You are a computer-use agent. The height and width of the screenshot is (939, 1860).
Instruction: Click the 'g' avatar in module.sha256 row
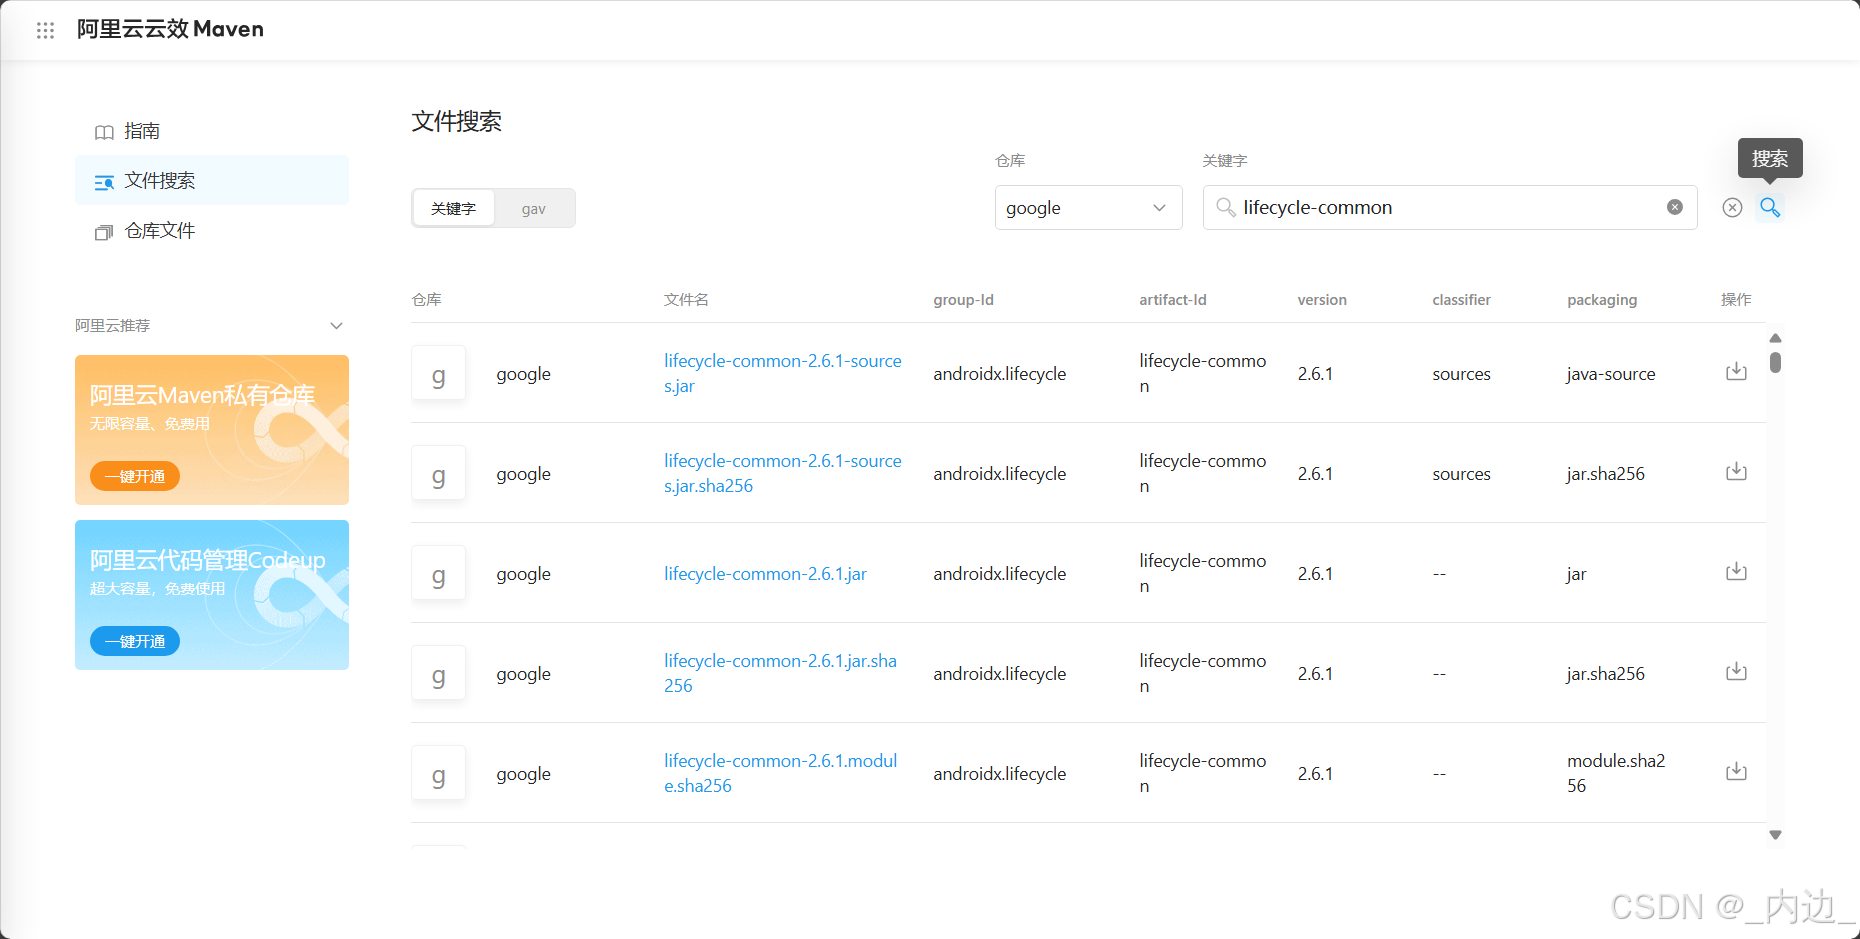coord(438,773)
